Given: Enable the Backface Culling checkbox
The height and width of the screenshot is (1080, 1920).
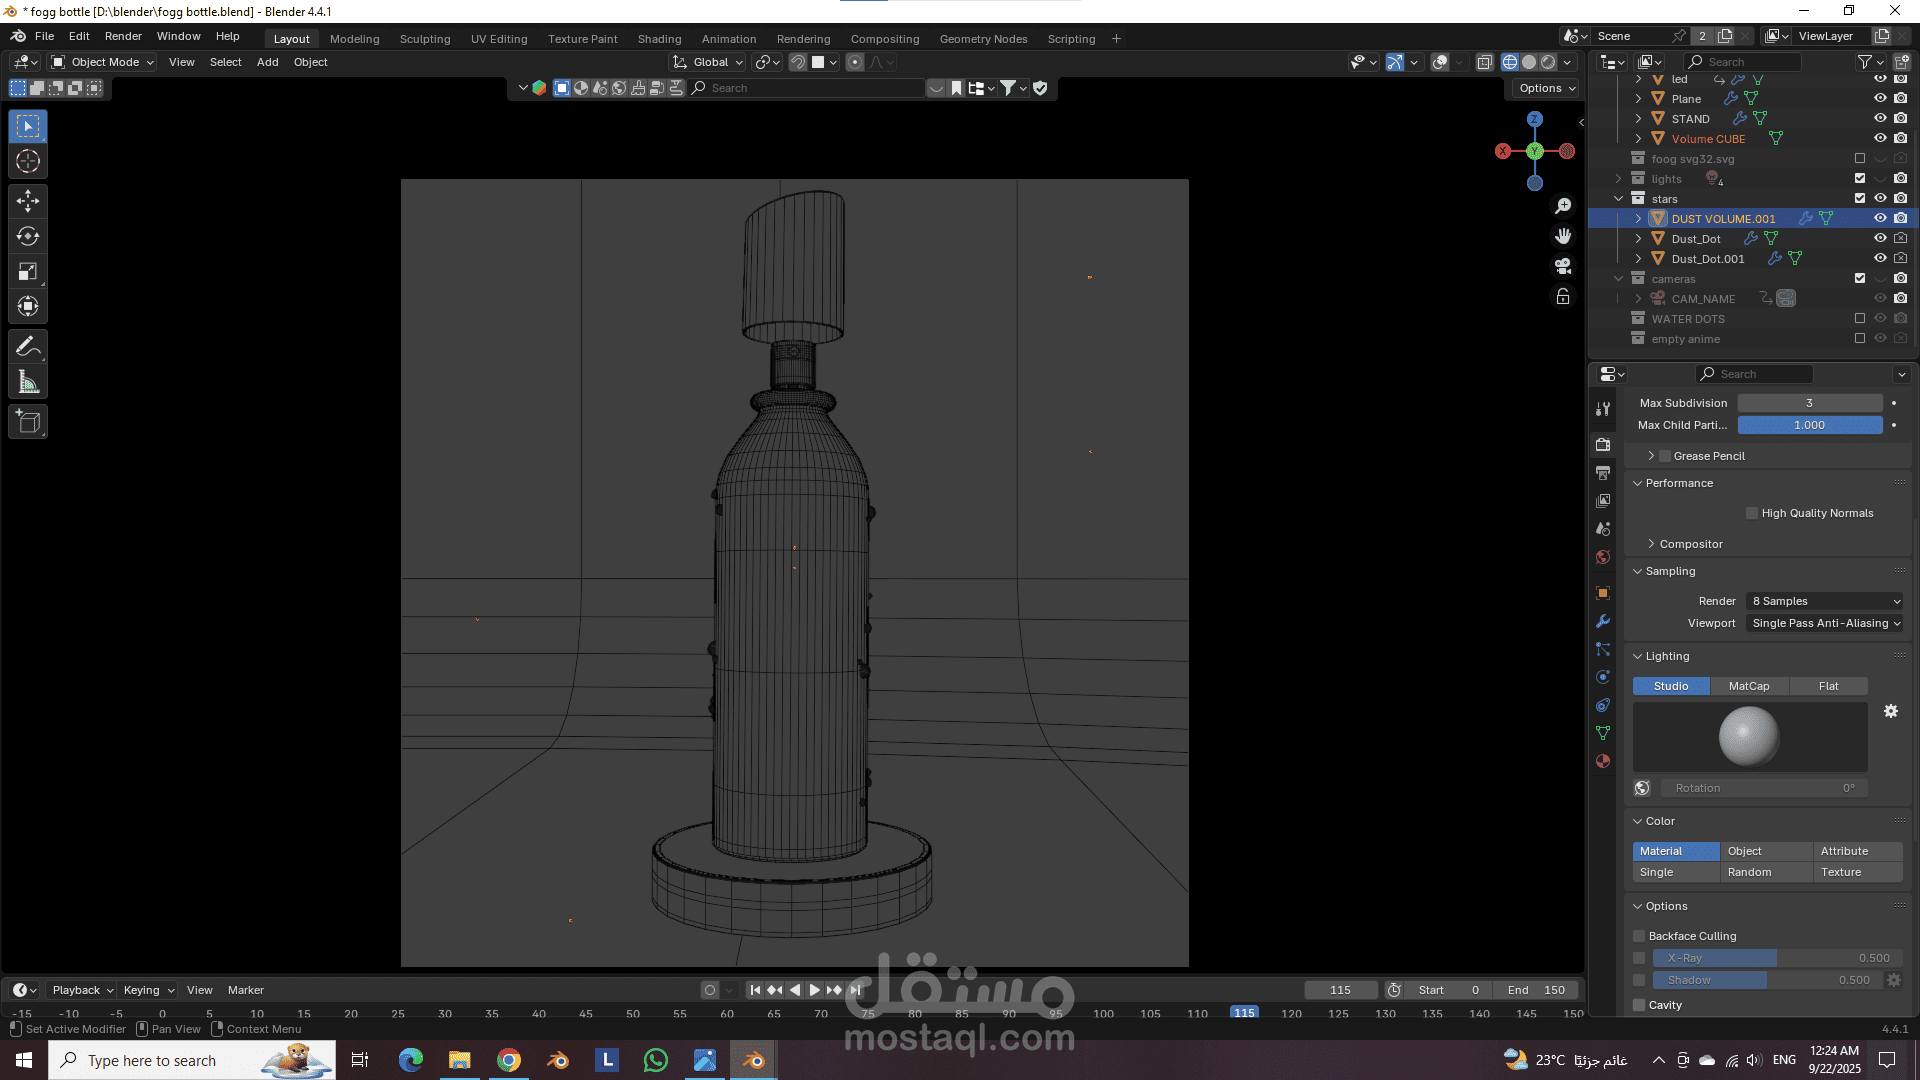Looking at the screenshot, I should pyautogui.click(x=1639, y=936).
